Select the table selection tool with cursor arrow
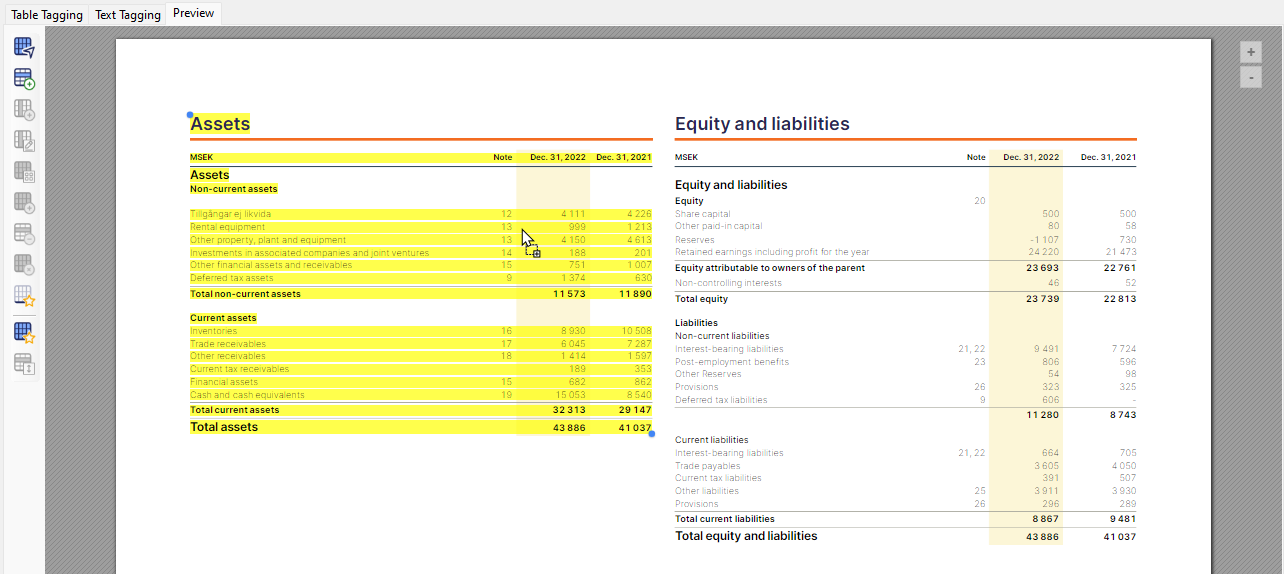The height and width of the screenshot is (574, 1284). tap(24, 47)
